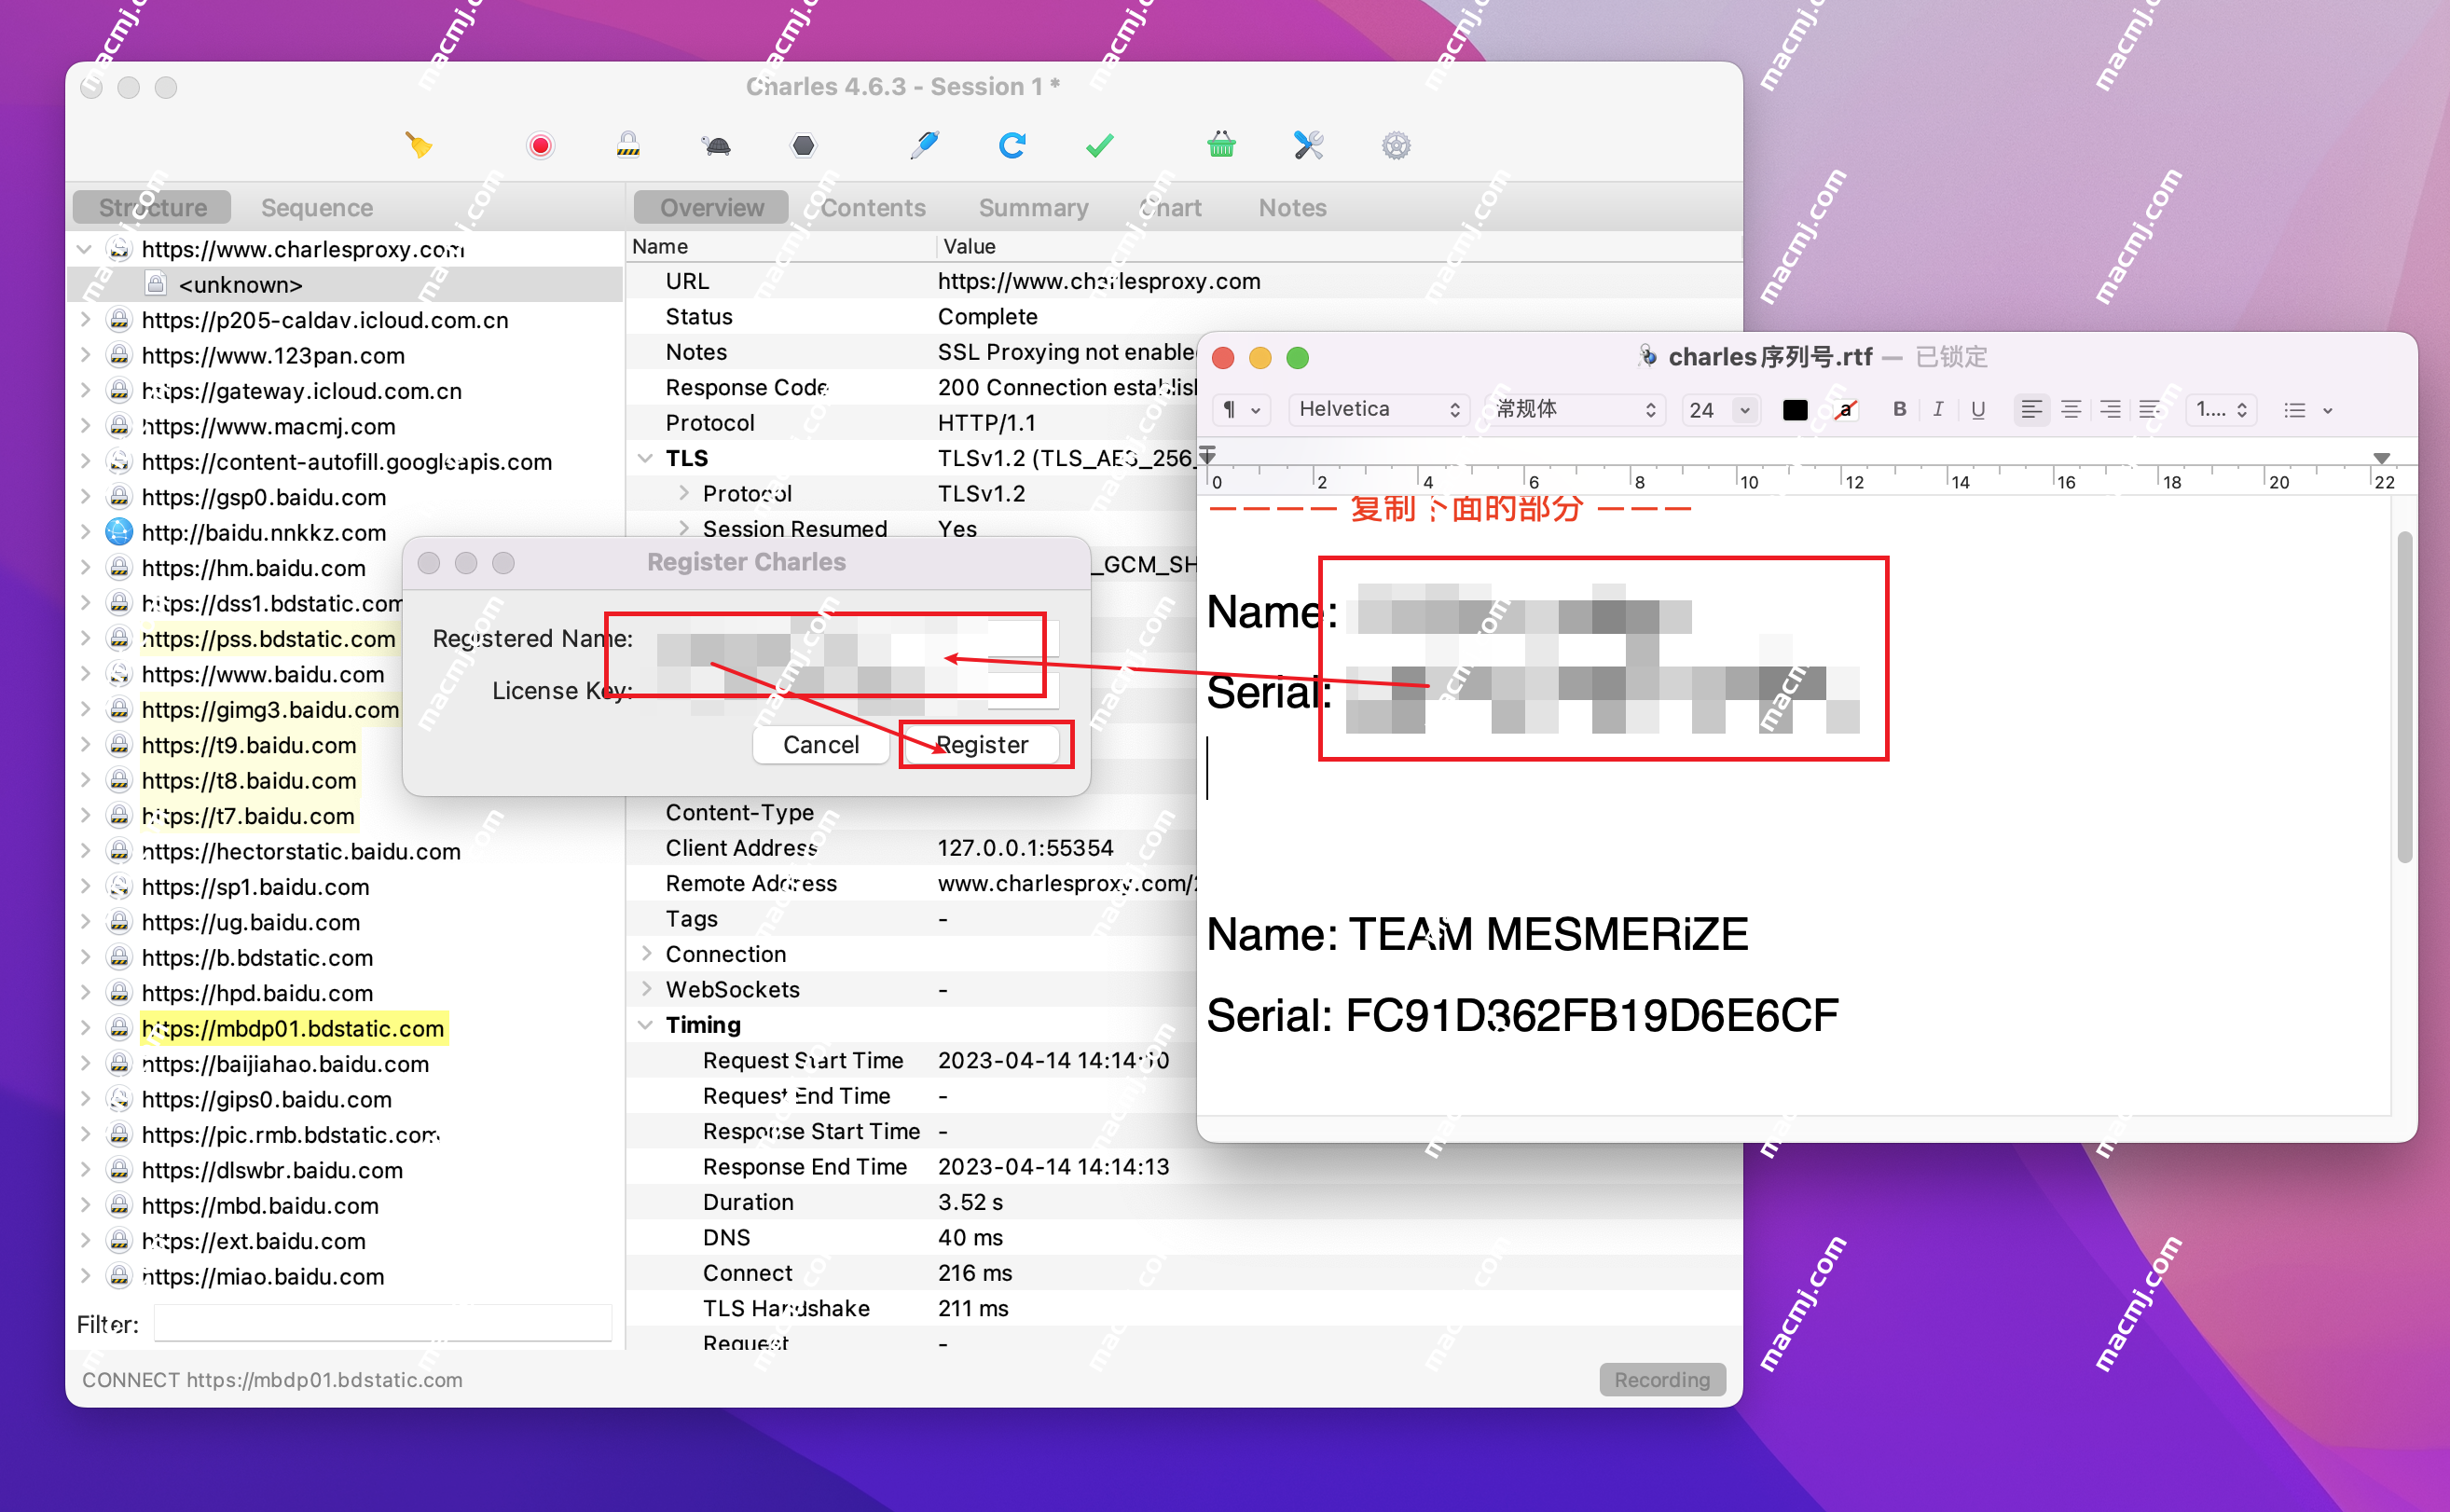Viewport: 2450px width, 1512px height.
Task: Toggle bold formatting in TextEdit
Action: click(x=1900, y=409)
